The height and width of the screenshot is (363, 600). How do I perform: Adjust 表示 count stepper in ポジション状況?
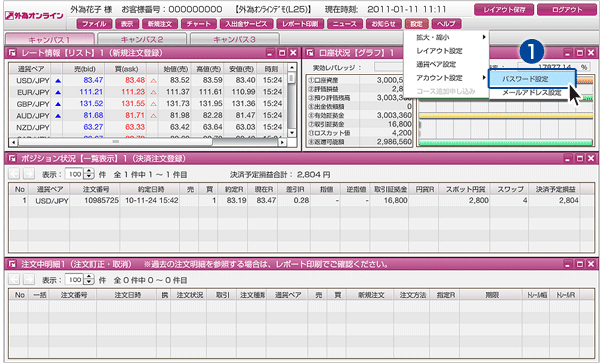pos(89,174)
